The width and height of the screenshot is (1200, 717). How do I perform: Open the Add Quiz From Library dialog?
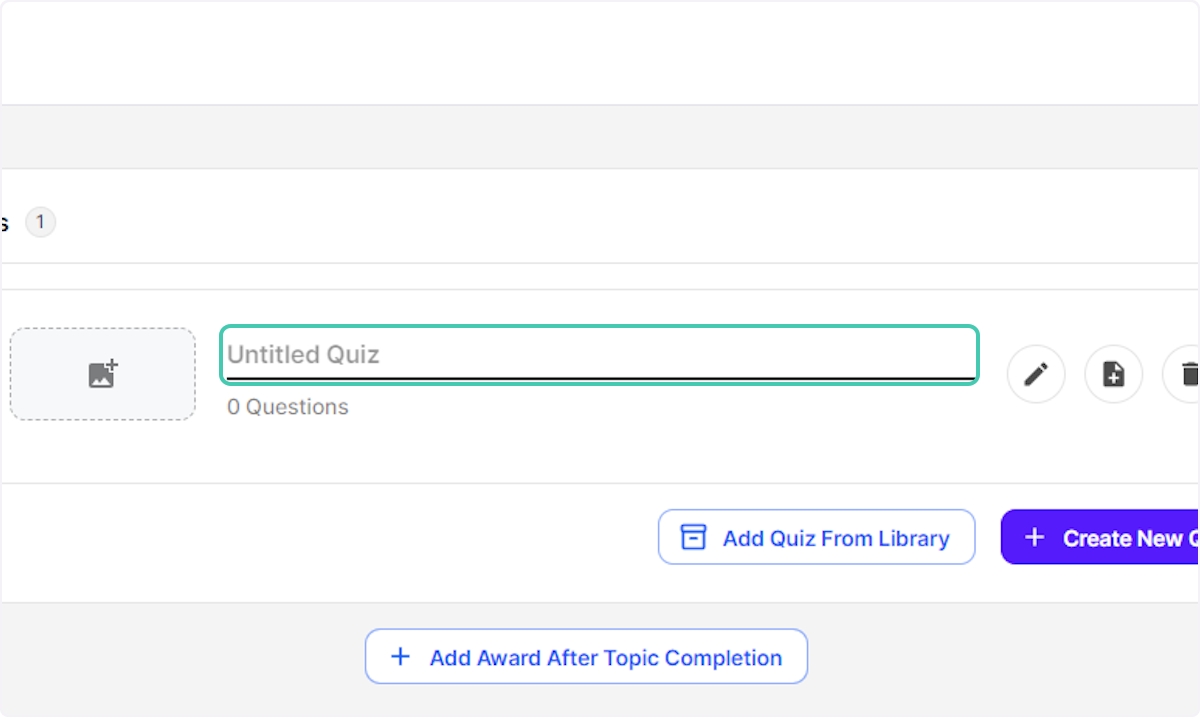[816, 537]
